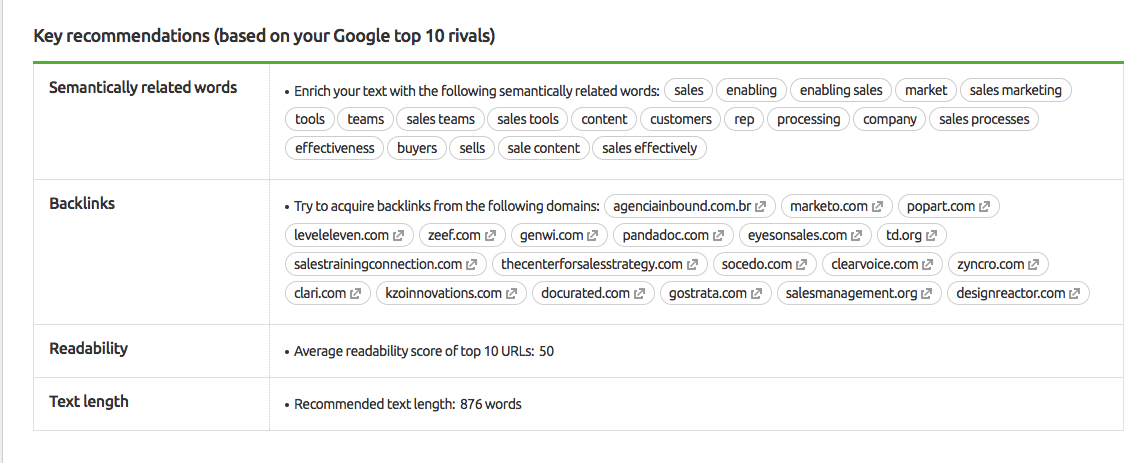This screenshot has width=1143, height=463.
Task: Click the "effectiveness" semantic word tag
Action: click(x=334, y=148)
